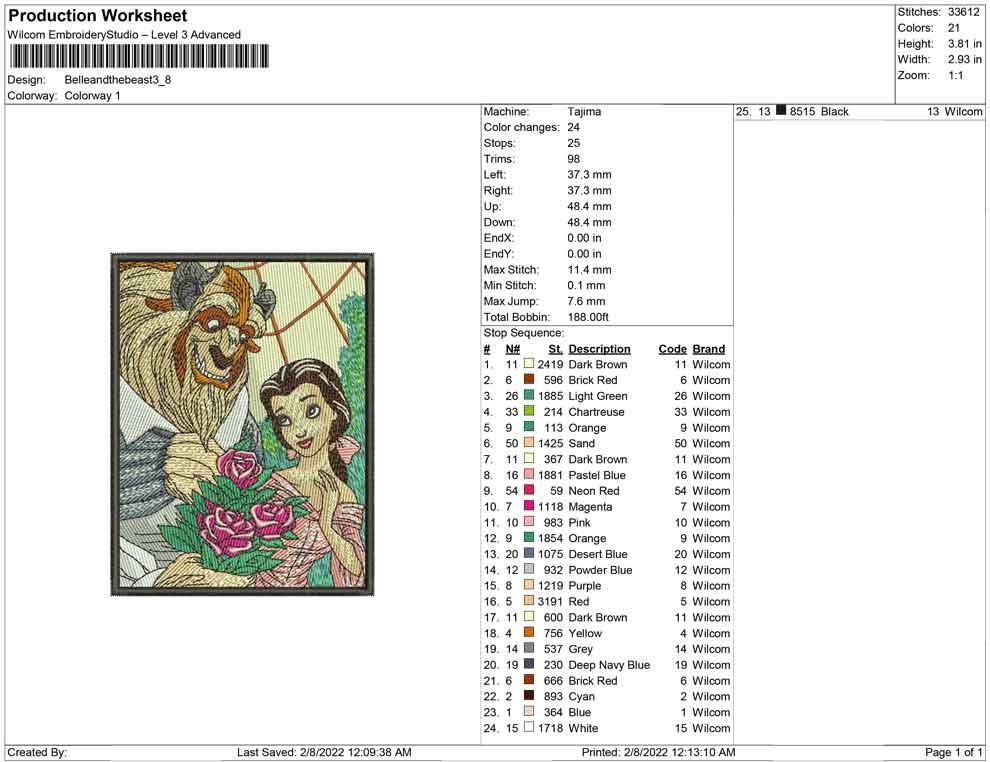Click the barcode under the Wilcom EmbroideryStudio line
This screenshot has width=990, height=762.
138,56
